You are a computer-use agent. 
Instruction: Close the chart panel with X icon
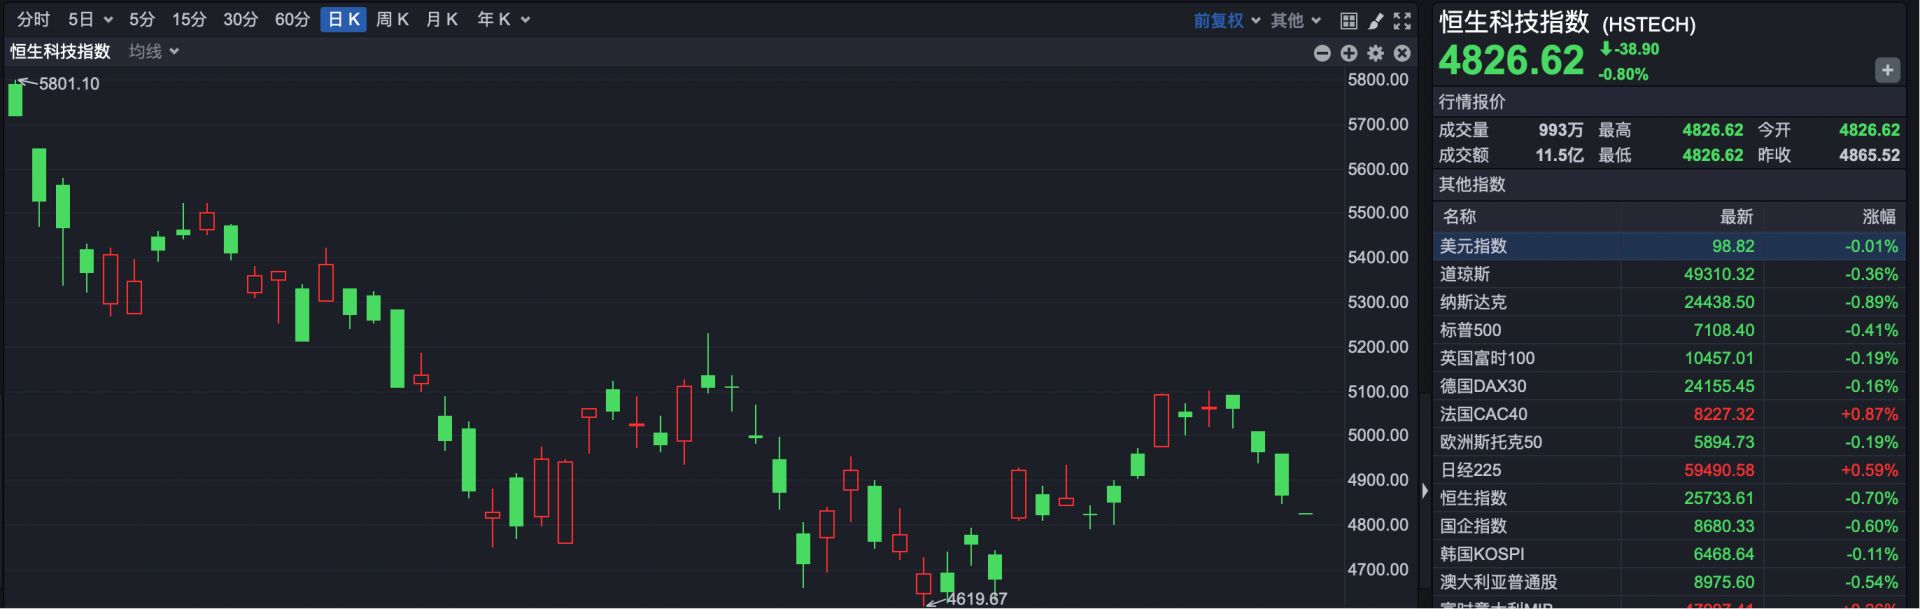tap(1402, 53)
